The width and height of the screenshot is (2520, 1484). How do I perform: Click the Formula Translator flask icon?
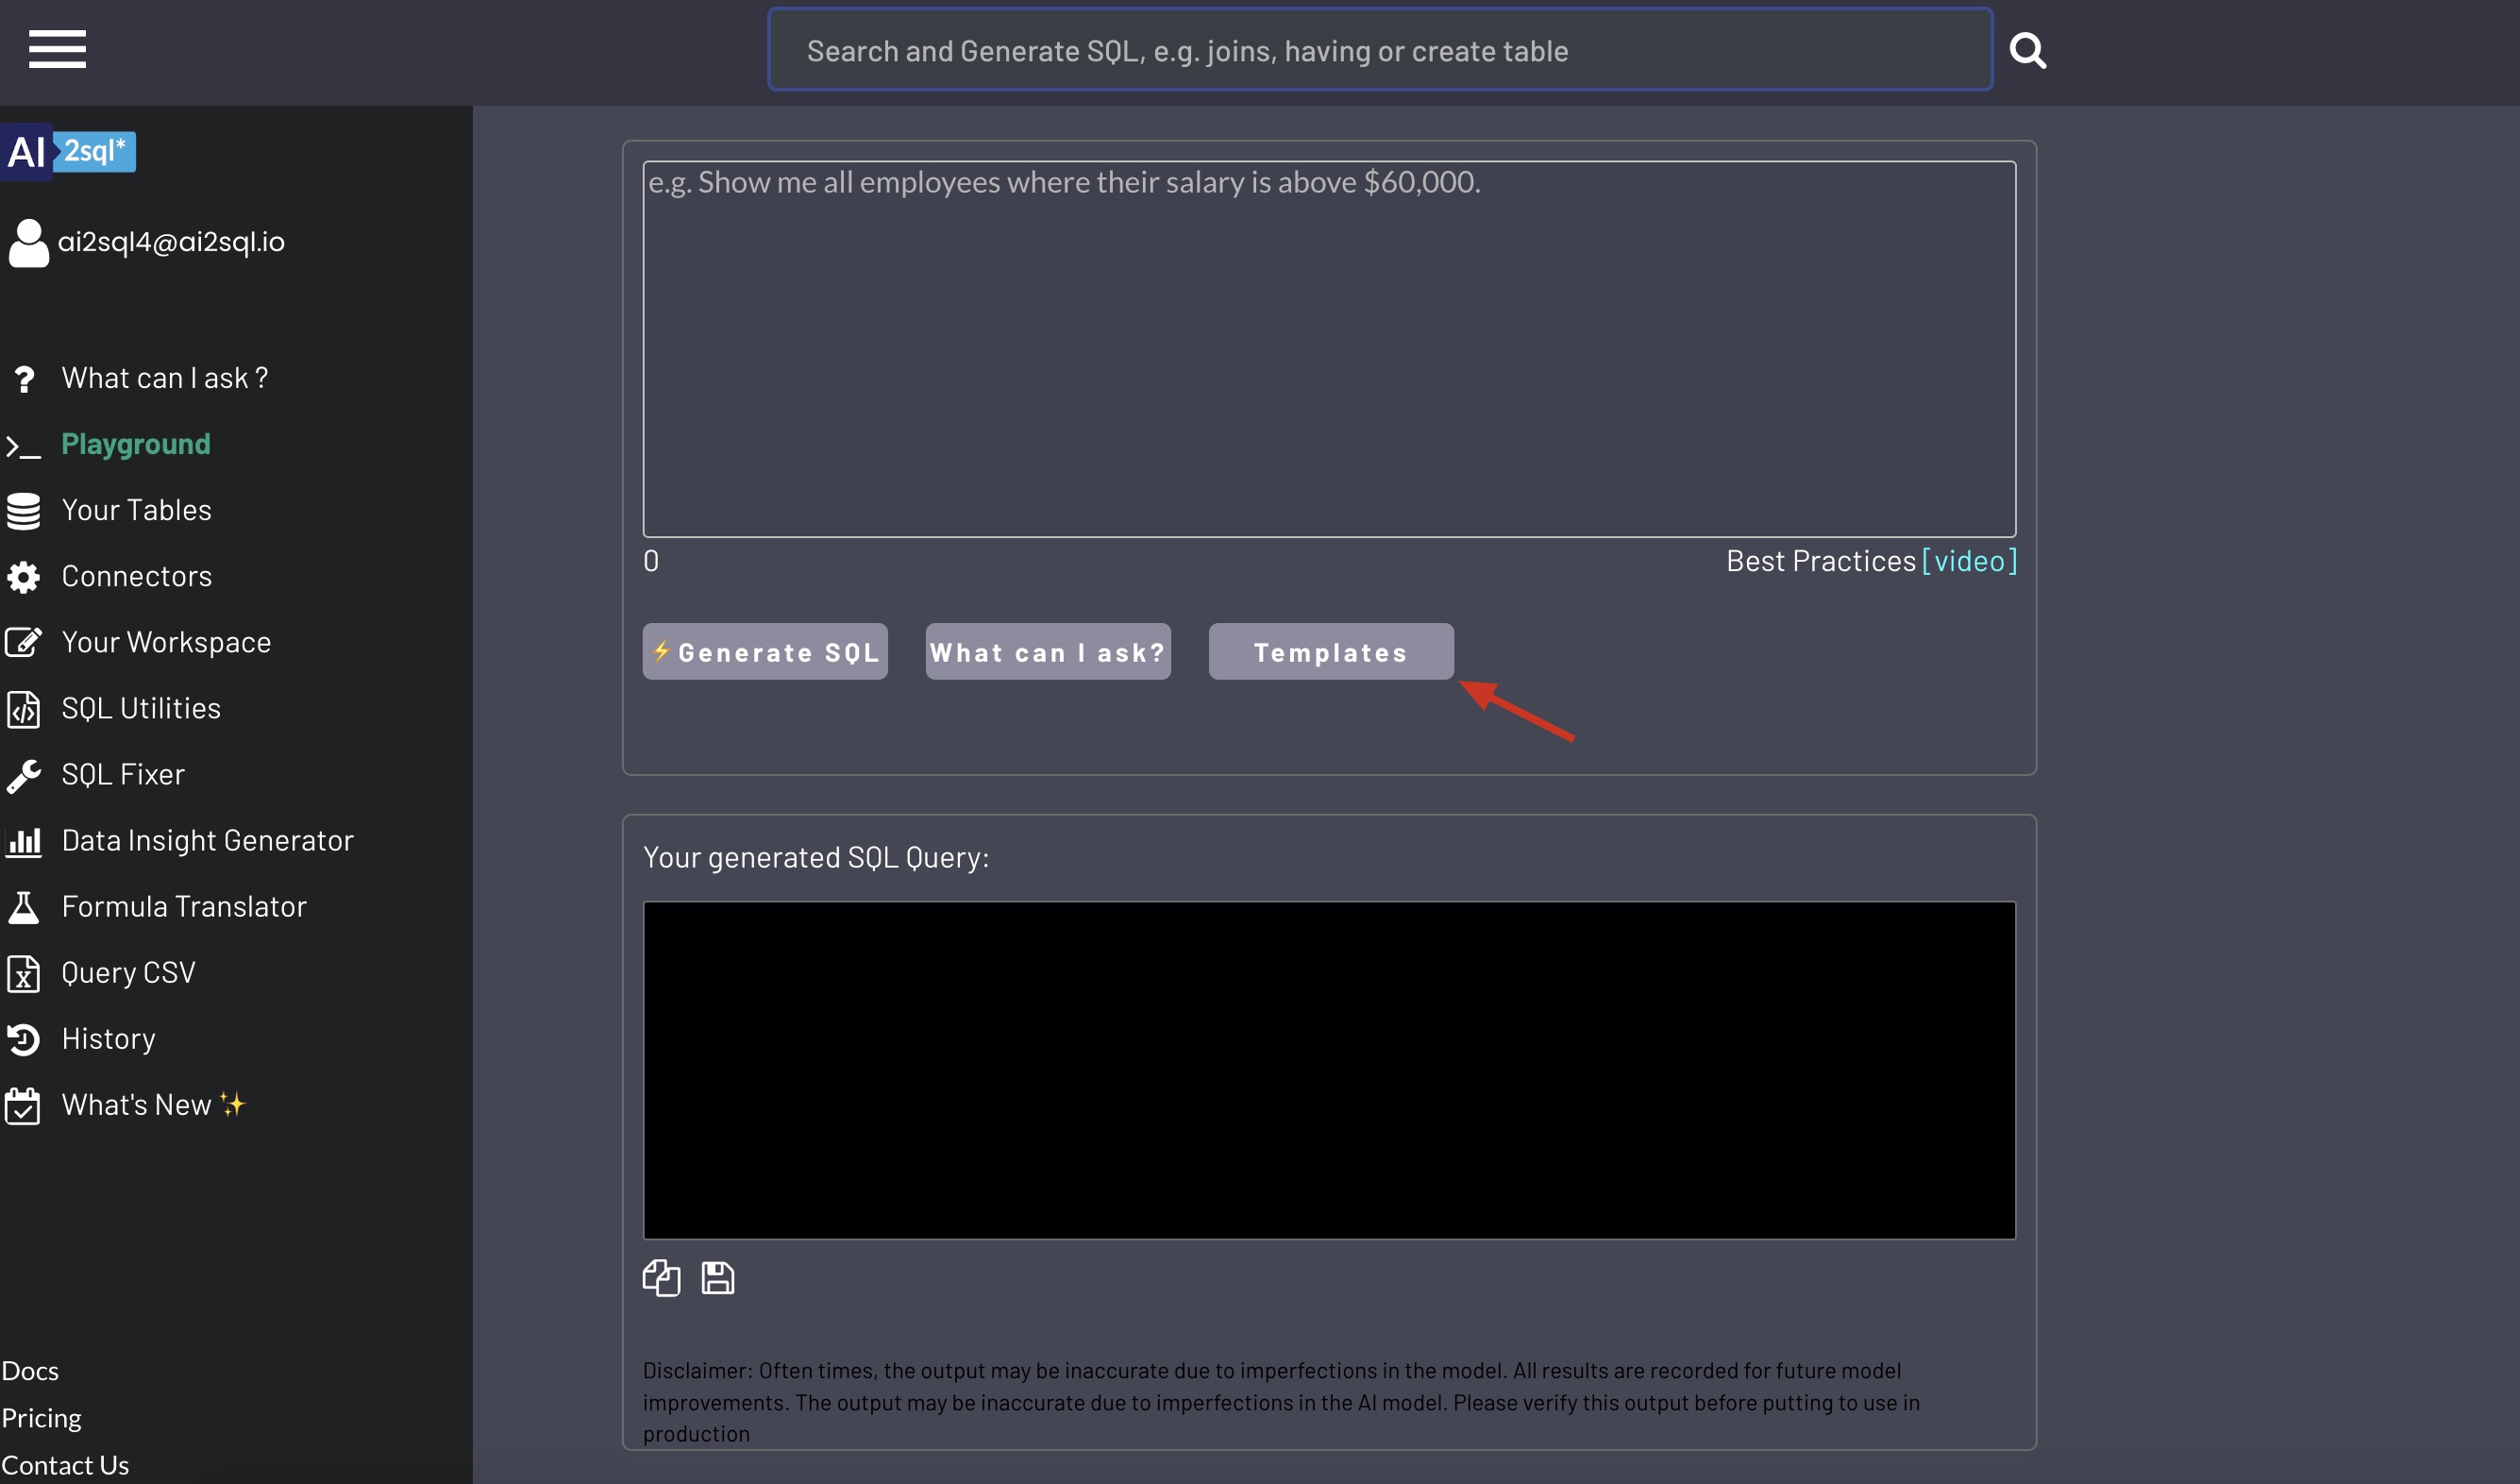coord(24,907)
